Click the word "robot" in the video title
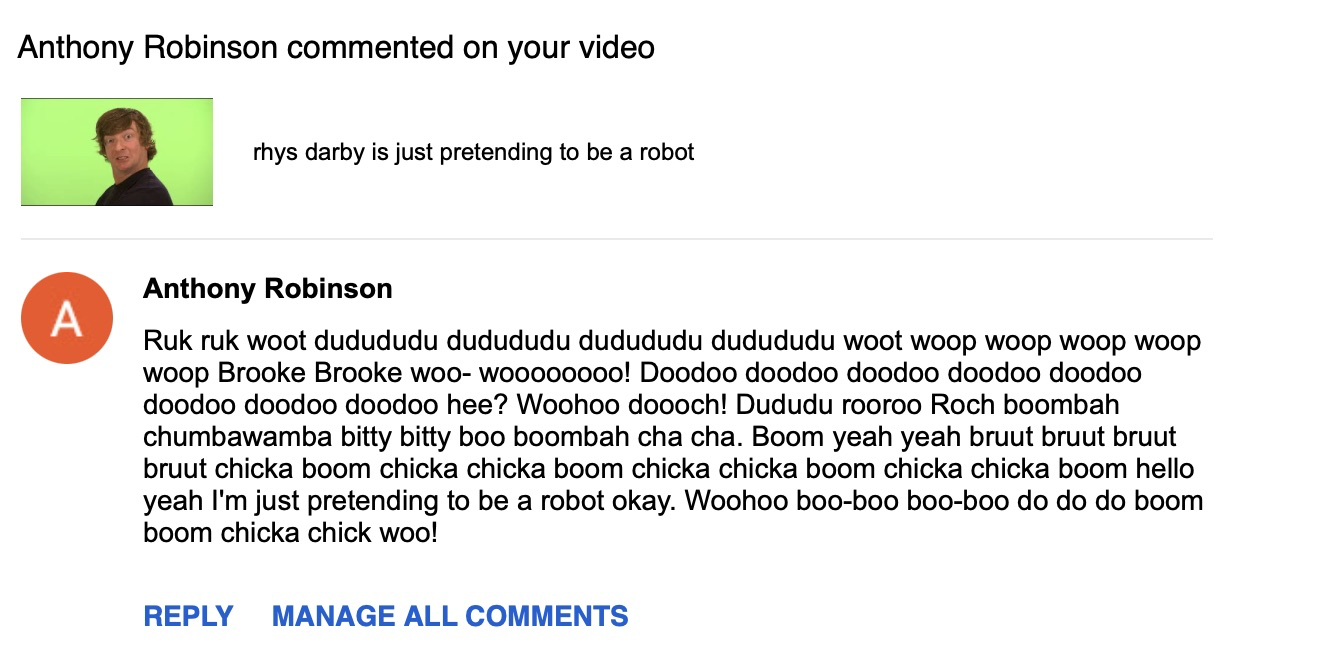 [667, 153]
